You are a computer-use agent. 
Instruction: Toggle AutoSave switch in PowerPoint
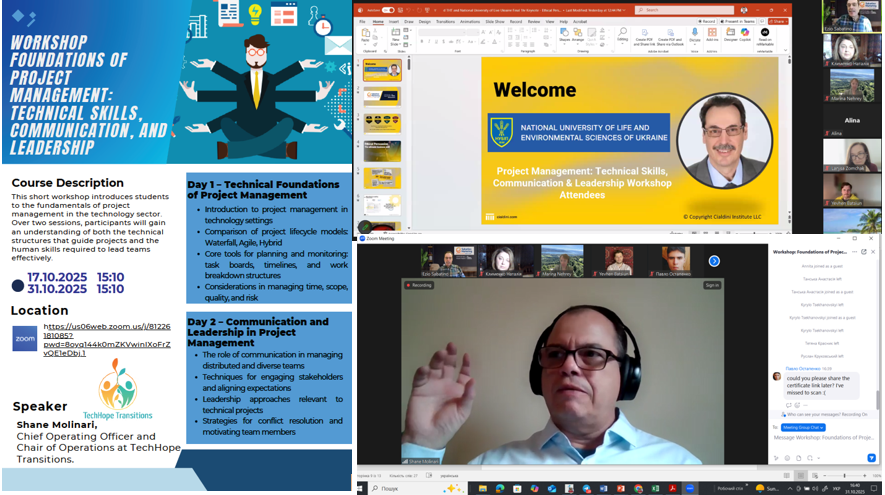(388, 10)
